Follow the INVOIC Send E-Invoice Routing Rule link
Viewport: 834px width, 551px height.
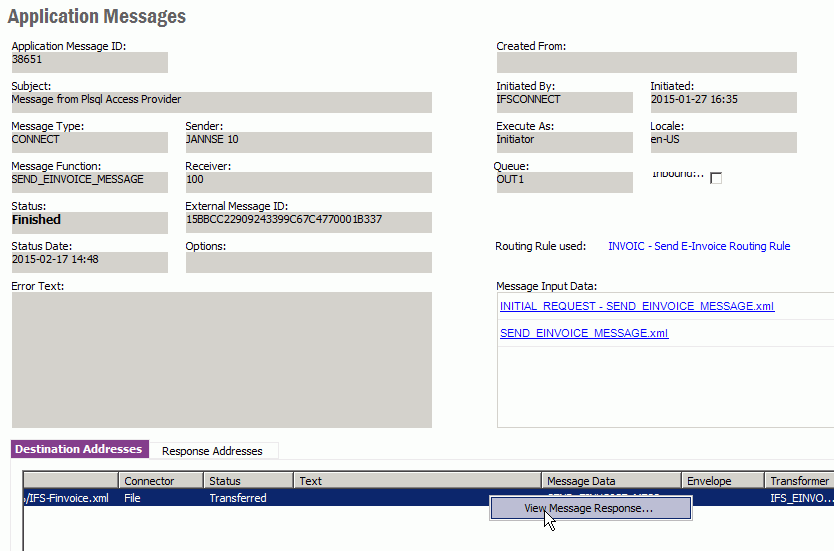[x=698, y=246]
